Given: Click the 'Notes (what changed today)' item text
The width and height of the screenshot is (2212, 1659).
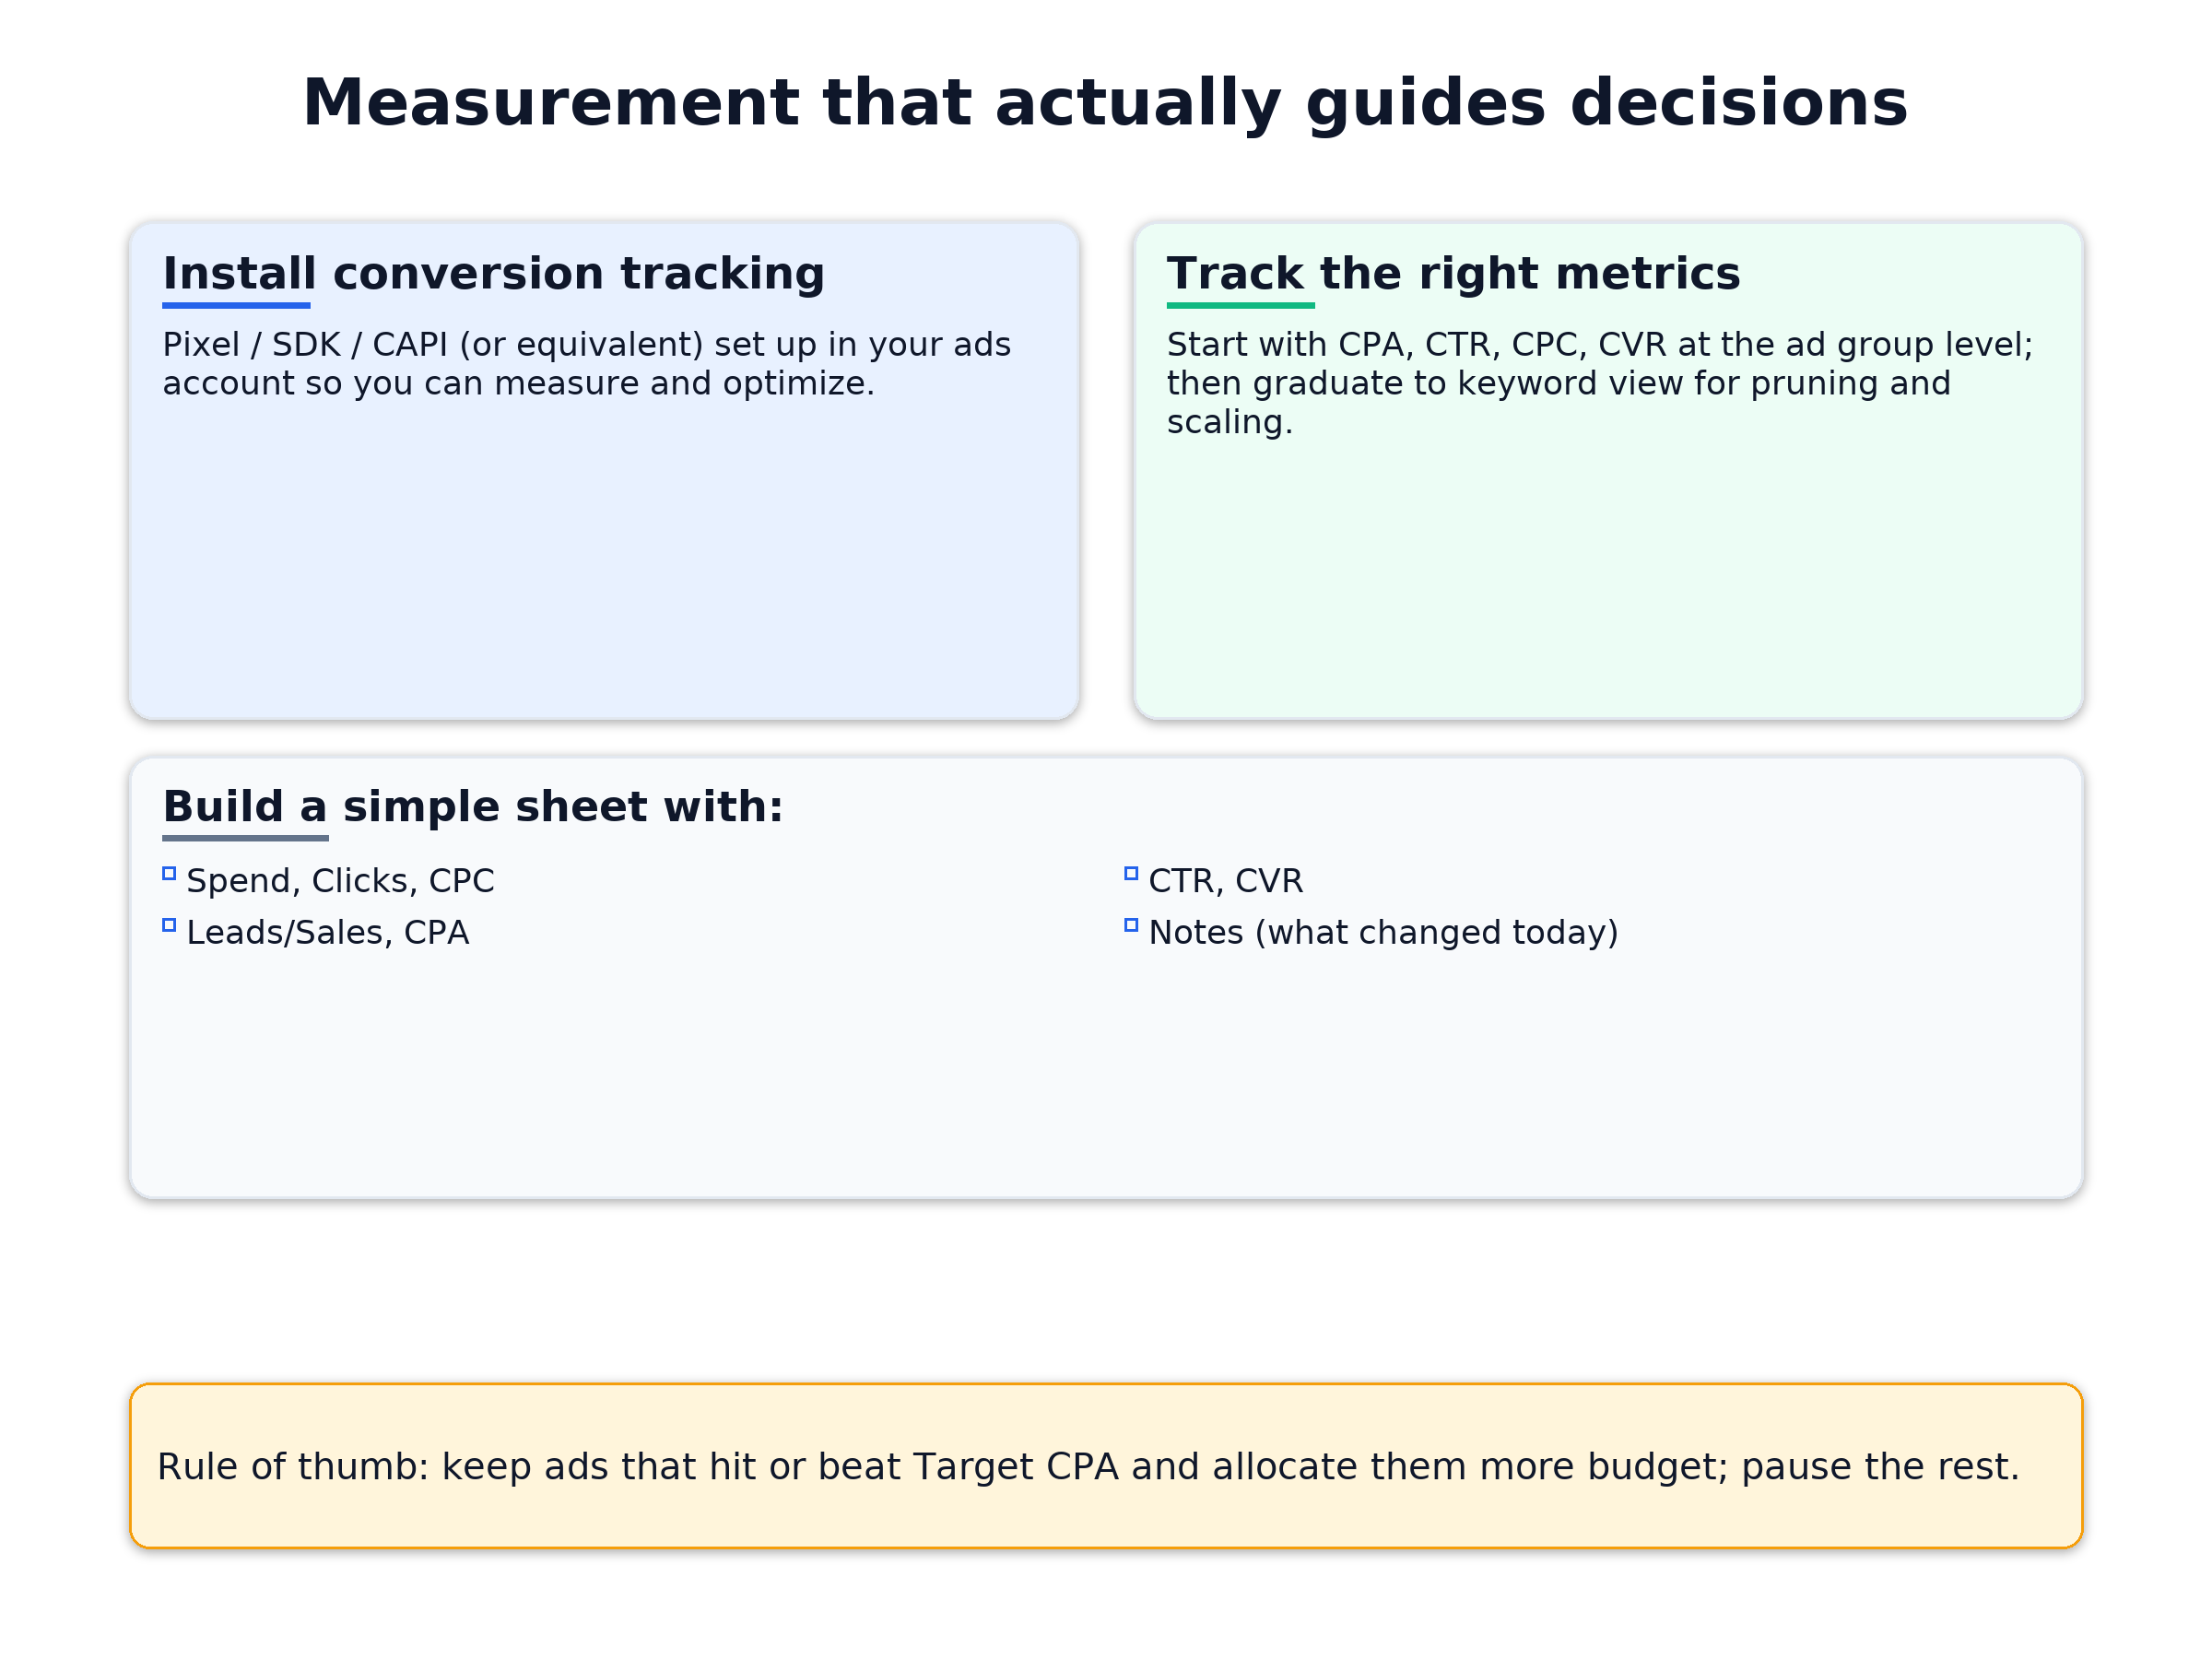Looking at the screenshot, I should tap(1383, 932).
